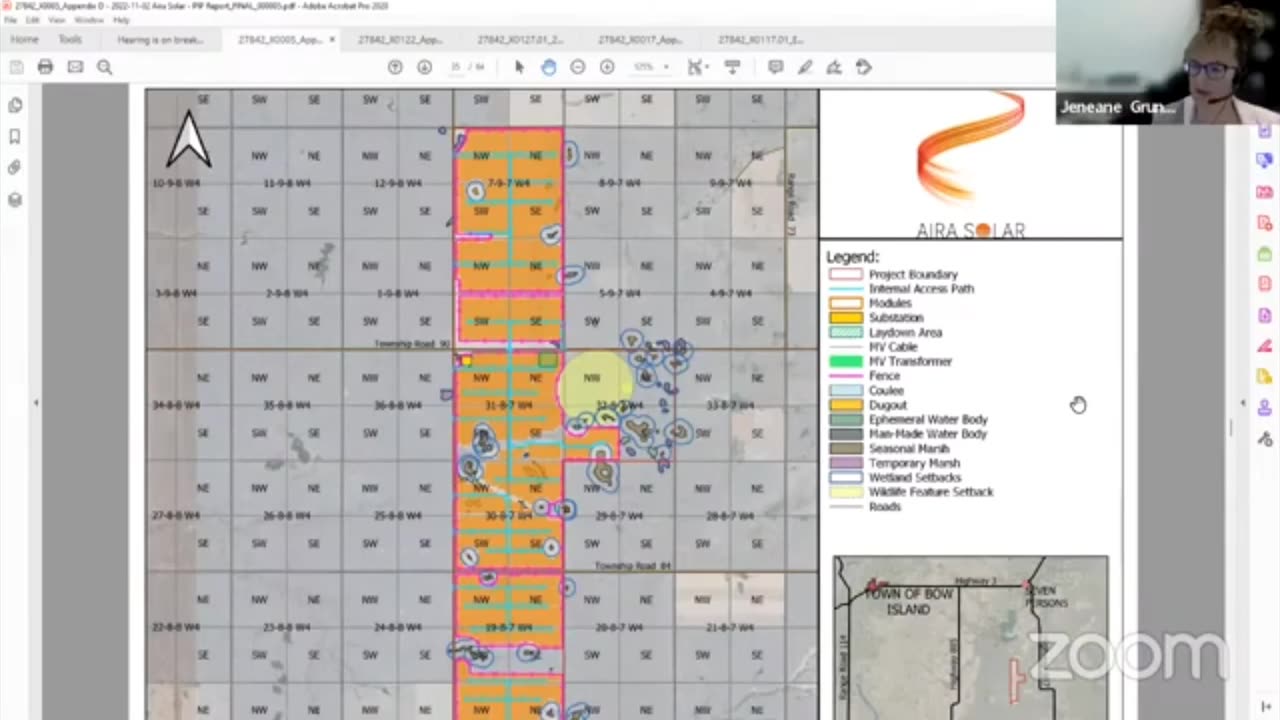Image resolution: width=1280 pixels, height=720 pixels.
Task: Go to previous page arrow
Action: click(x=395, y=67)
